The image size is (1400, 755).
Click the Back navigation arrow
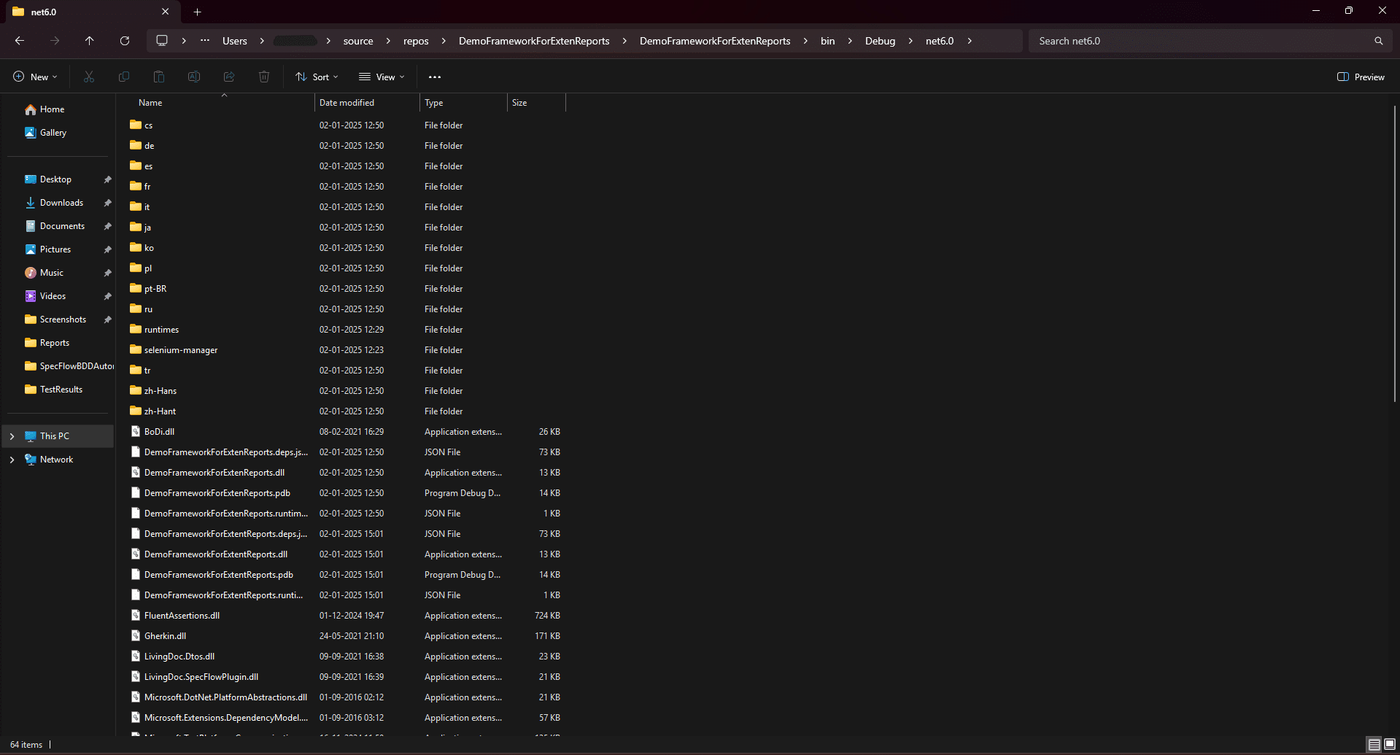point(19,41)
